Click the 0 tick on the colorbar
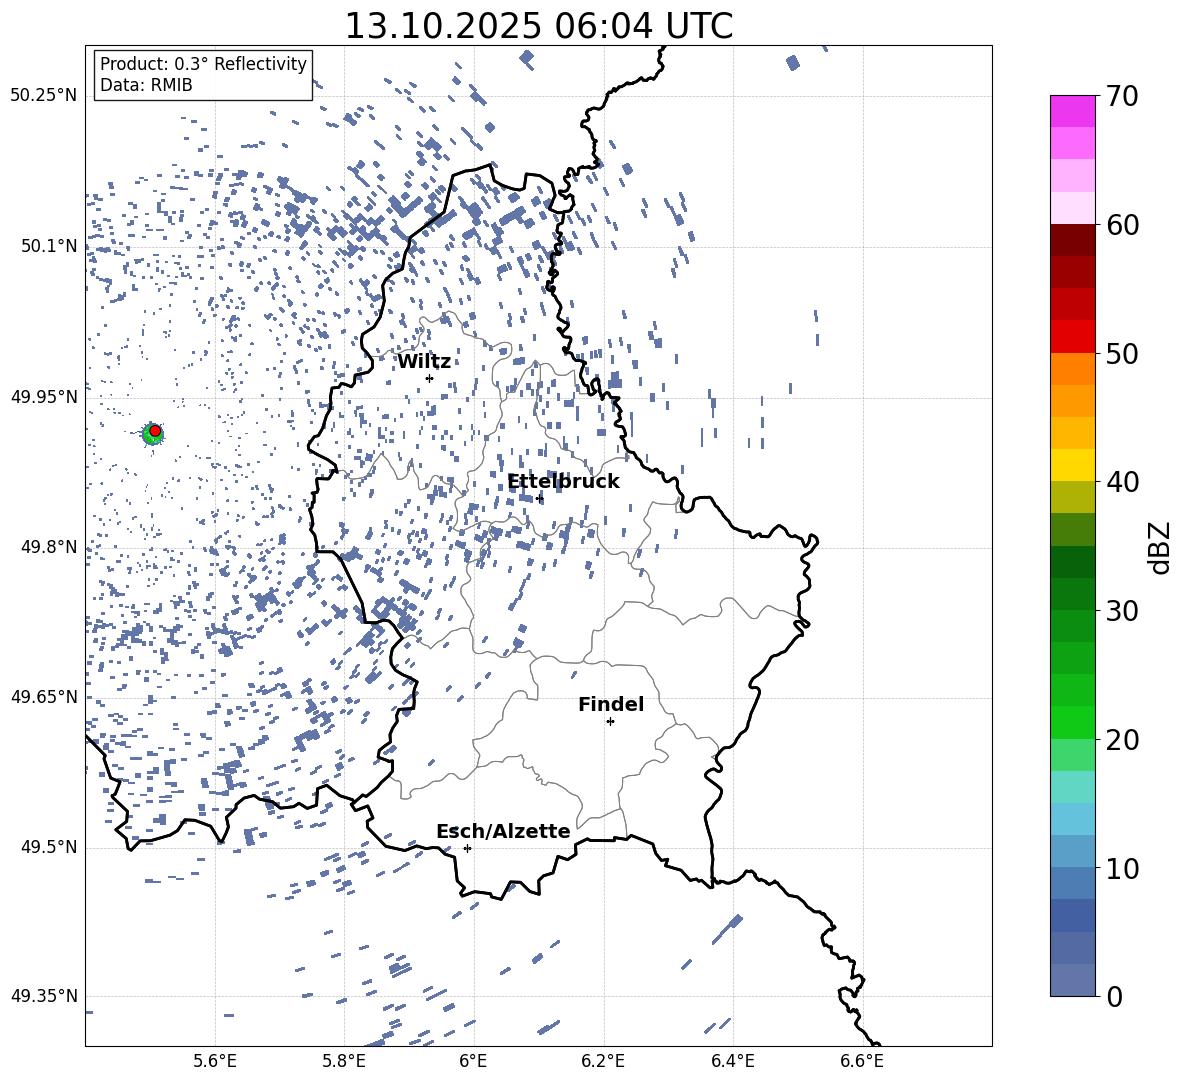1184x1081 pixels. [x=1115, y=996]
